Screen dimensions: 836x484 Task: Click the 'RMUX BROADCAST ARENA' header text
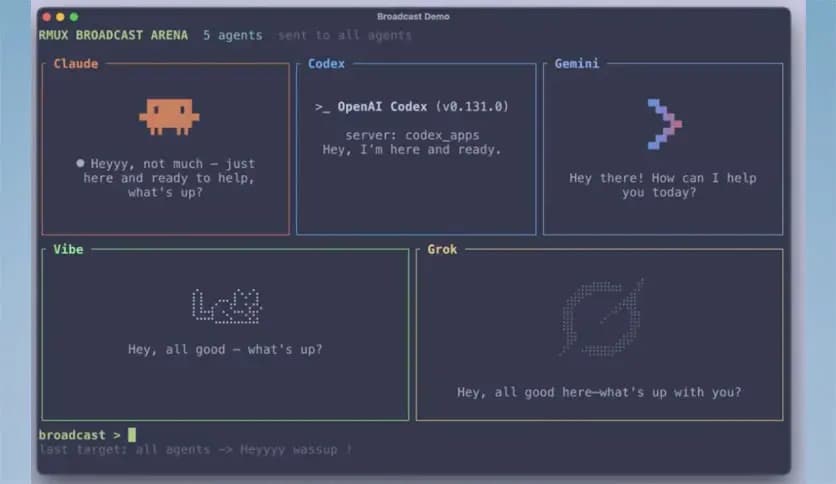click(113, 35)
